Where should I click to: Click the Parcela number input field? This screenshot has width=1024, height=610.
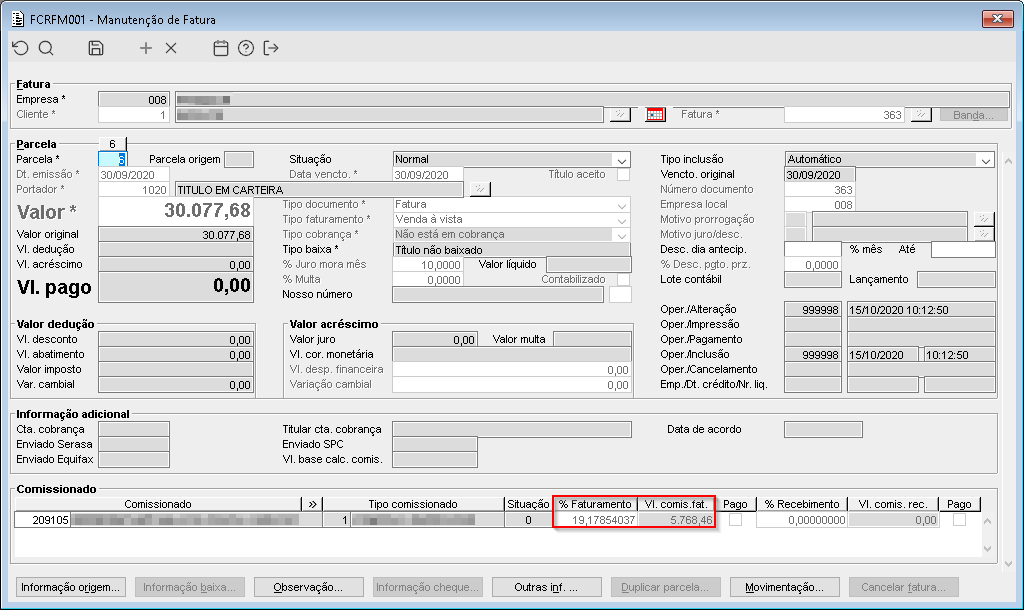[112, 159]
